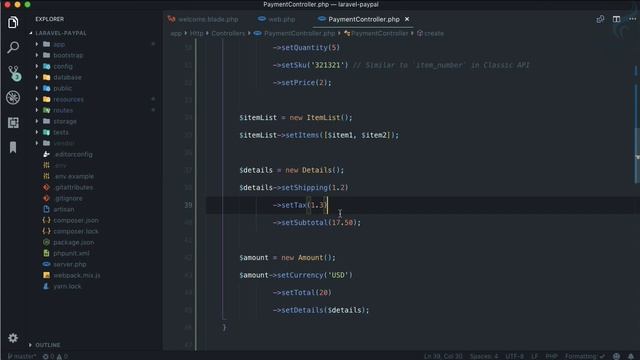Close the PaymentController.php tab

point(407,19)
